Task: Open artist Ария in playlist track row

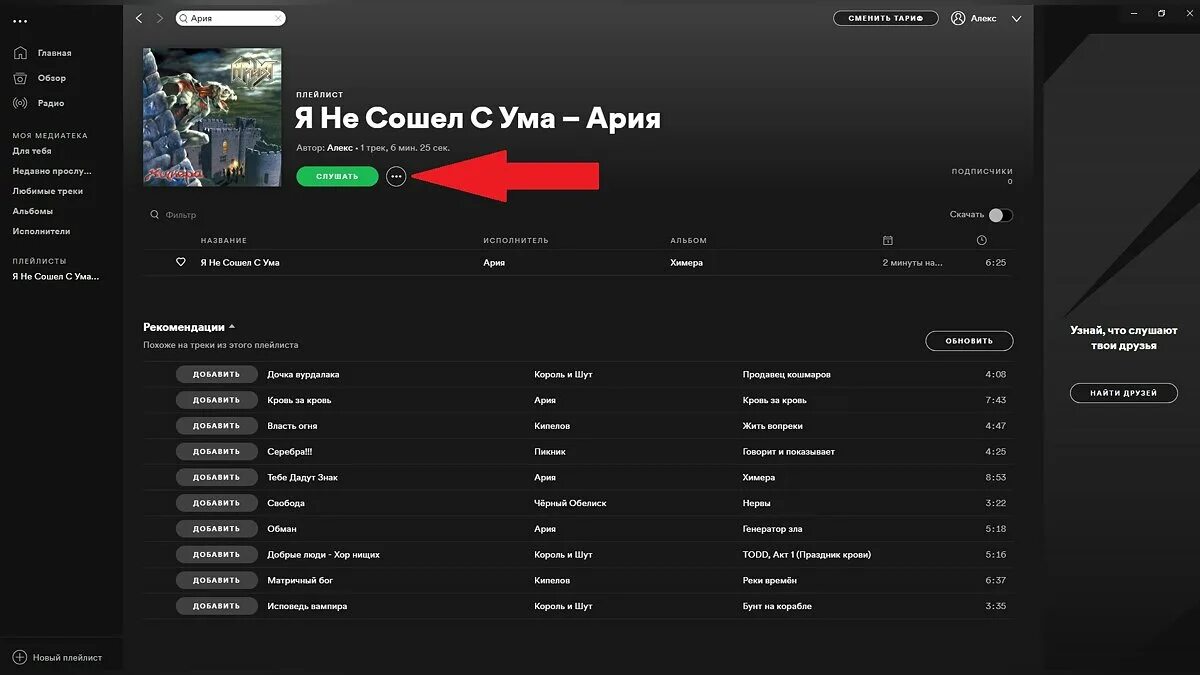Action: pyautogui.click(x=494, y=262)
